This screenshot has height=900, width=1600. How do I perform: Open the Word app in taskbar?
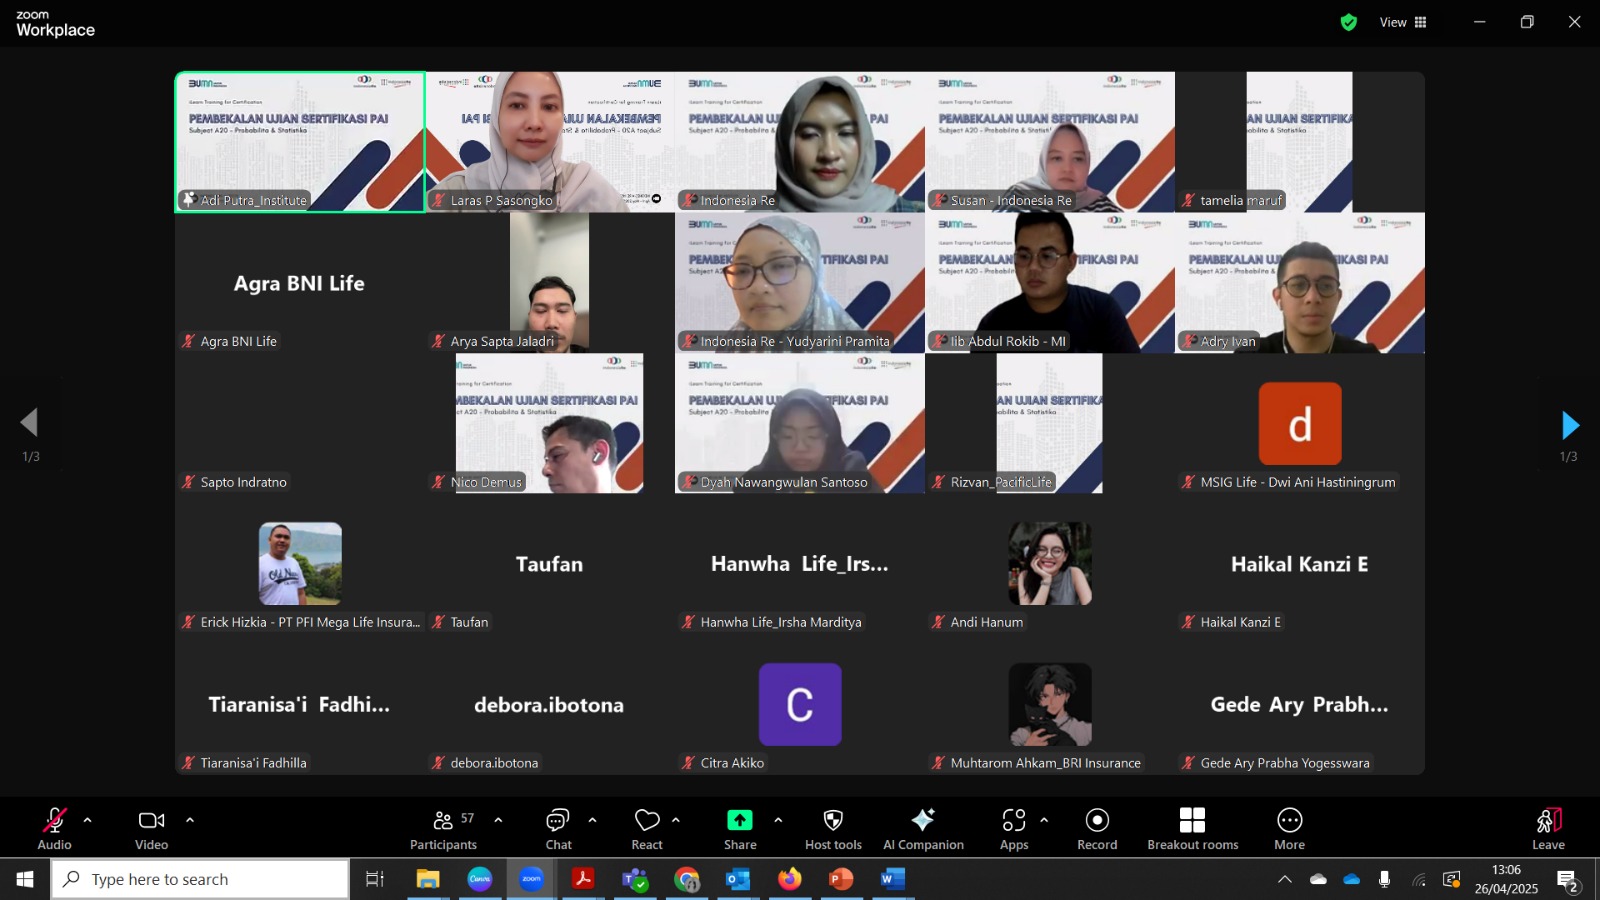point(892,879)
